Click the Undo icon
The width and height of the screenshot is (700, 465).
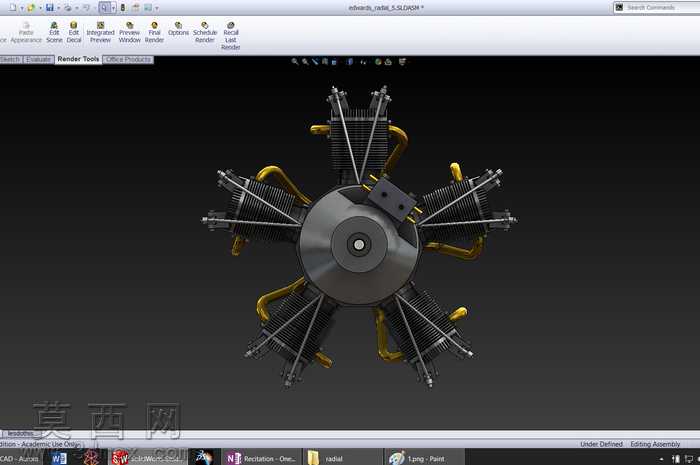[x=86, y=8]
